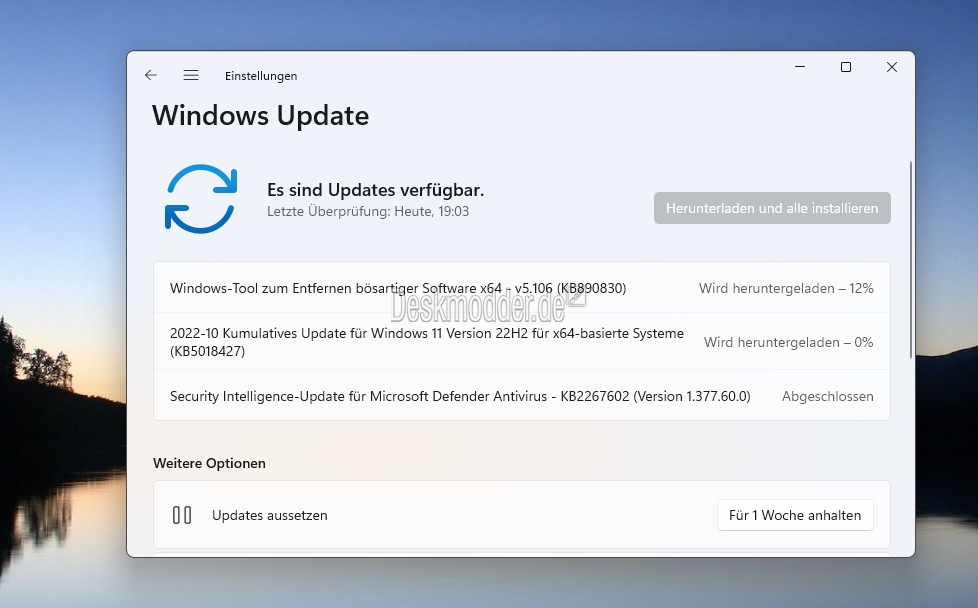Click the blue update sync icon
Viewport: 978px width, 608px height.
201,199
